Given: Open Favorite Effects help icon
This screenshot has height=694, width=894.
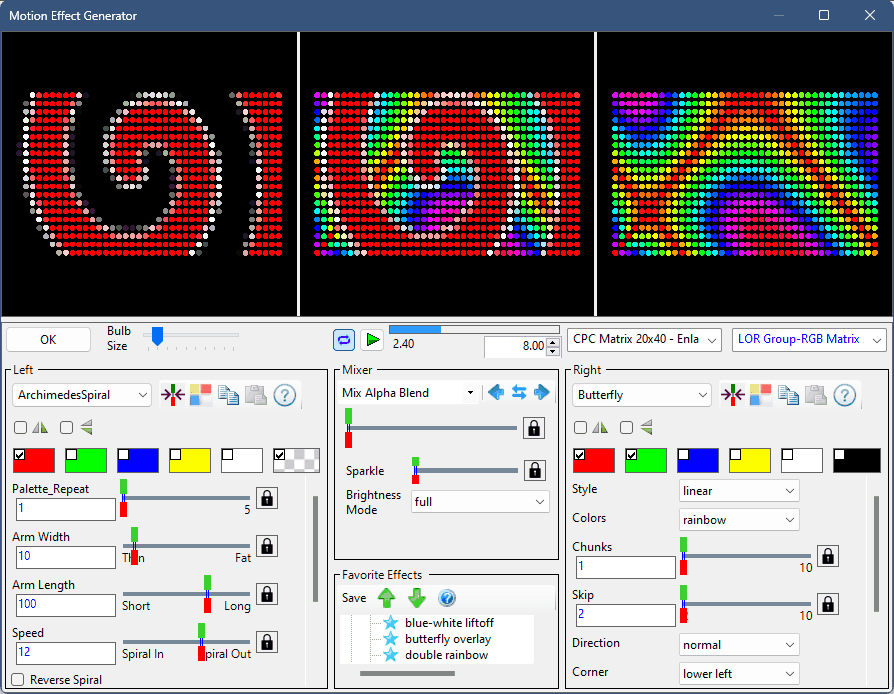Looking at the screenshot, I should 447,598.
